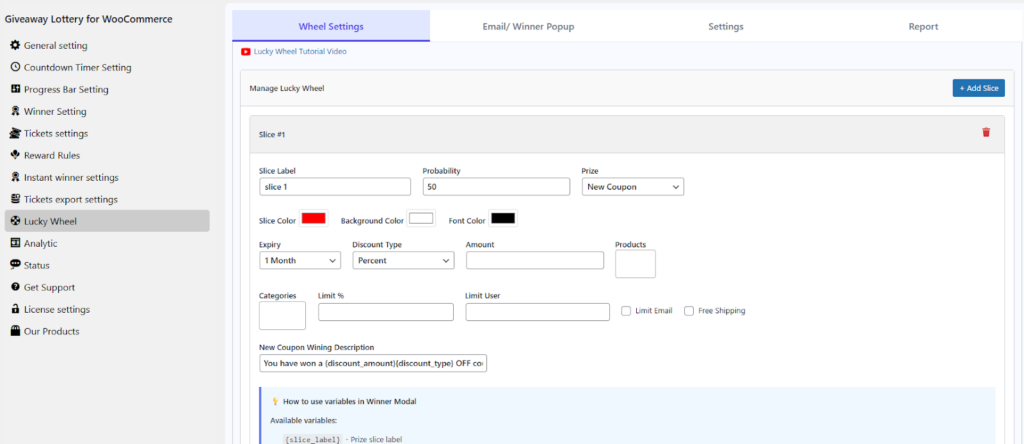Expand the Prize dropdown
The height and width of the screenshot is (444, 1024).
pyautogui.click(x=632, y=187)
